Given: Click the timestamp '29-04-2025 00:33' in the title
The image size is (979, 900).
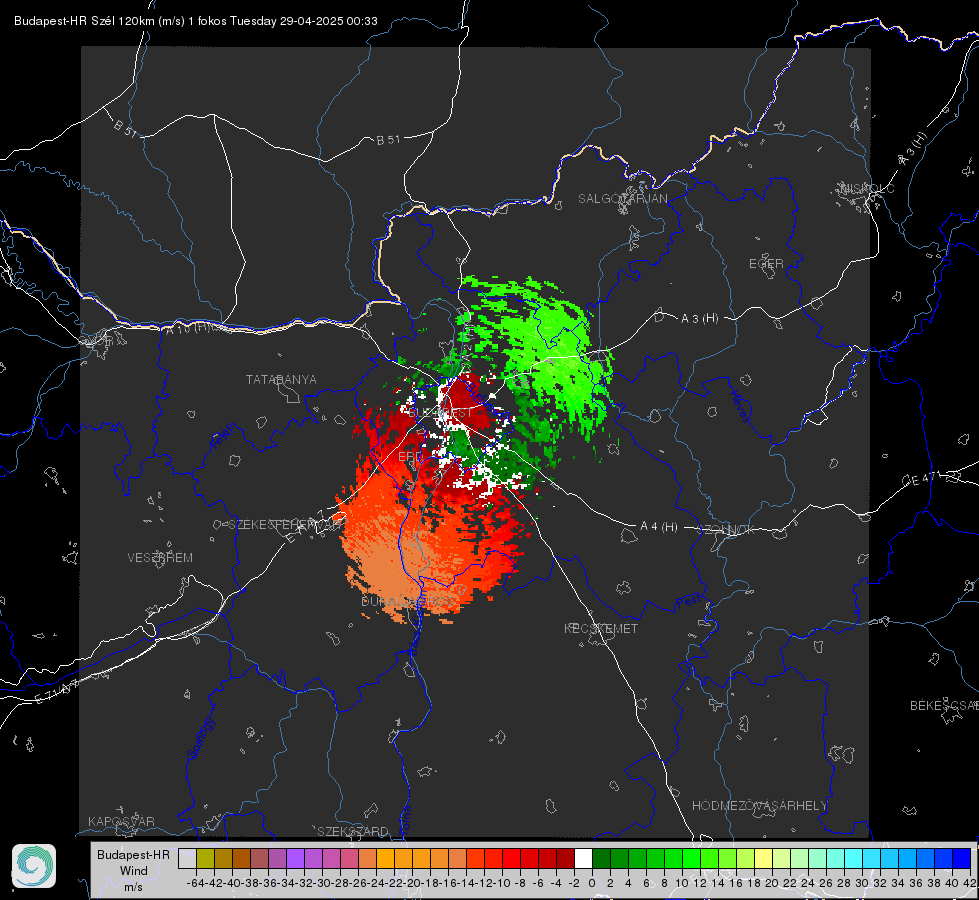Looking at the screenshot, I should click(x=328, y=21).
